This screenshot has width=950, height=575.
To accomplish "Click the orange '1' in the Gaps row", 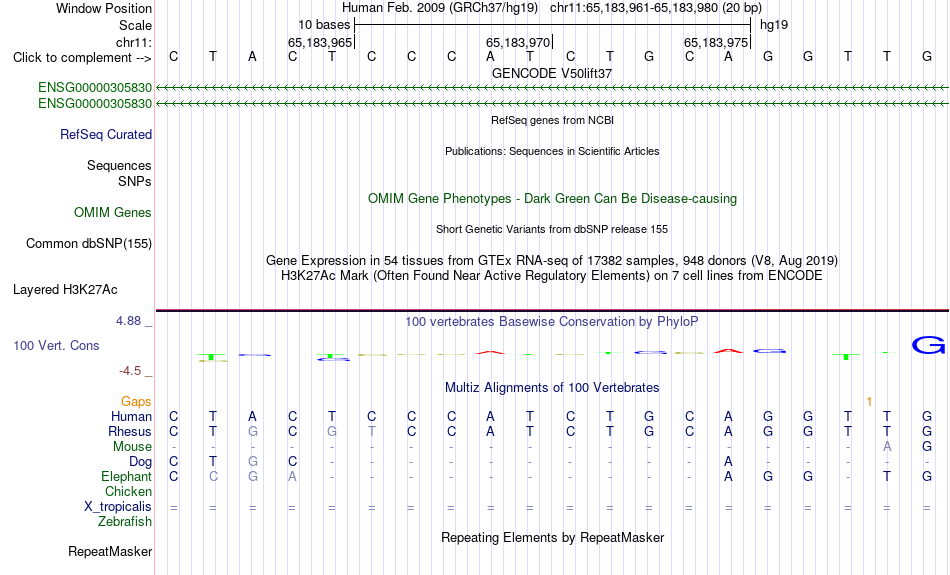I will click(869, 402).
